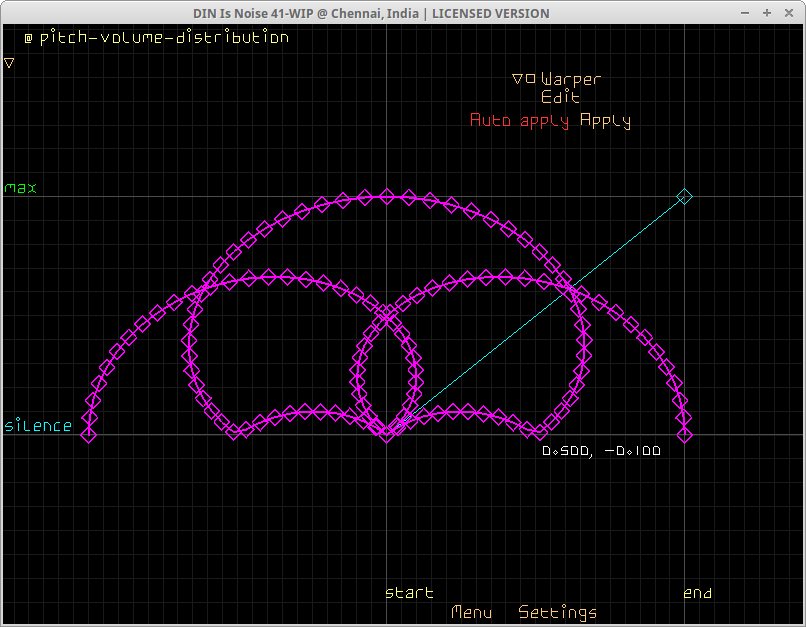Select the magenta vertex at curve's top center

click(x=387, y=196)
